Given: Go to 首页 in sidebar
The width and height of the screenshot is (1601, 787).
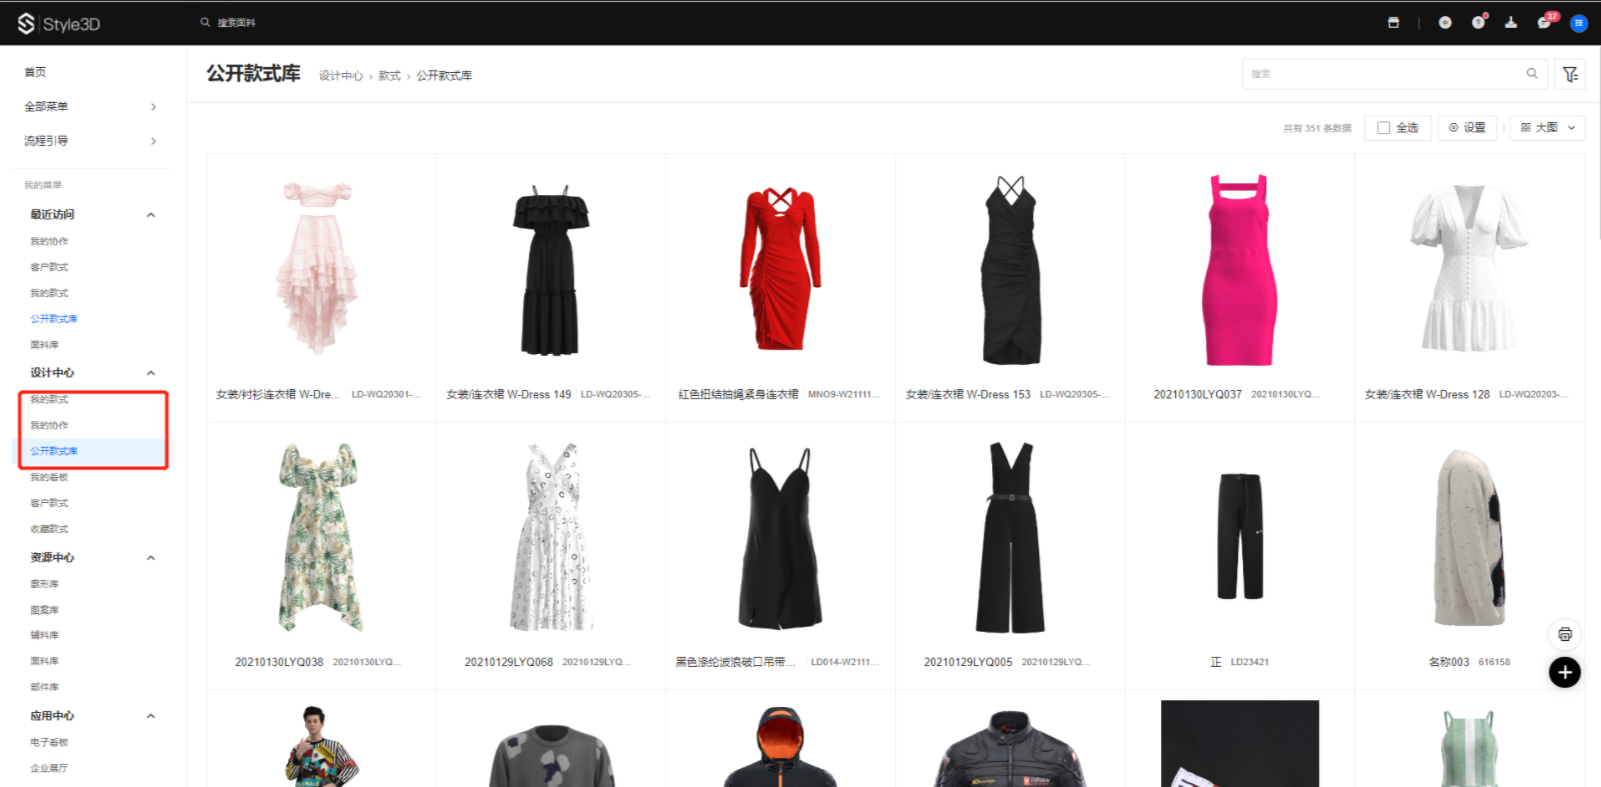Looking at the screenshot, I should pos(35,72).
